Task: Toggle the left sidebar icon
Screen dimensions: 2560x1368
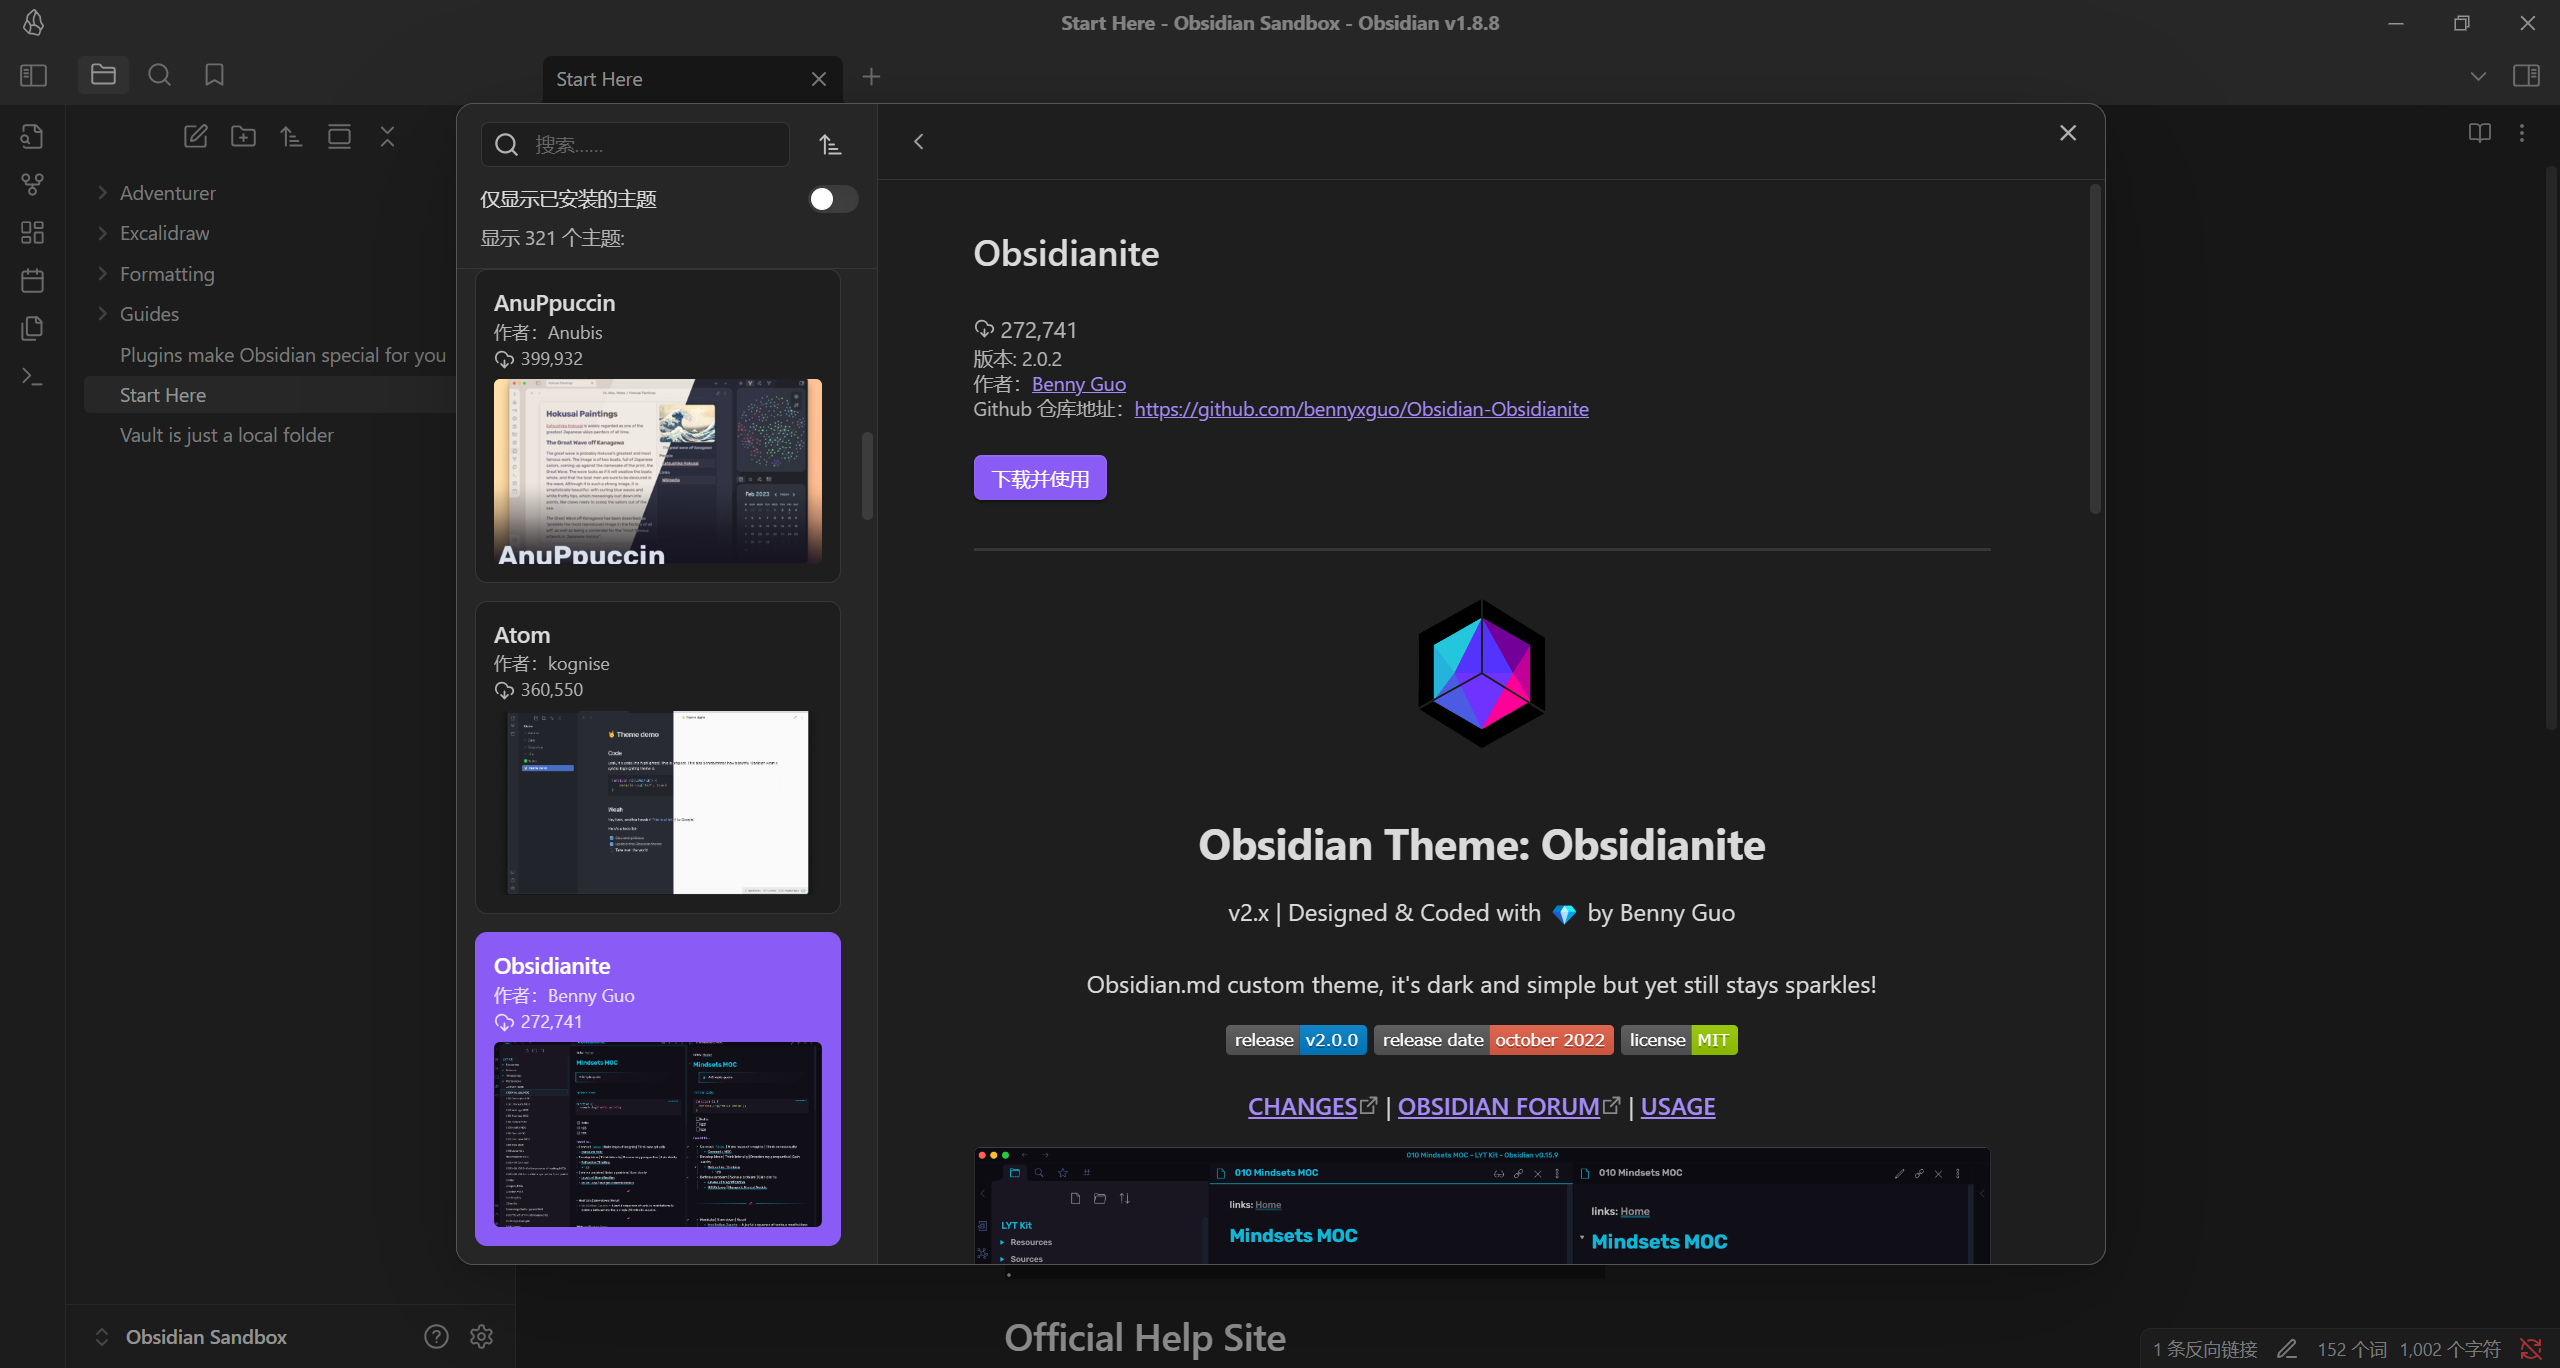Action: (x=33, y=75)
